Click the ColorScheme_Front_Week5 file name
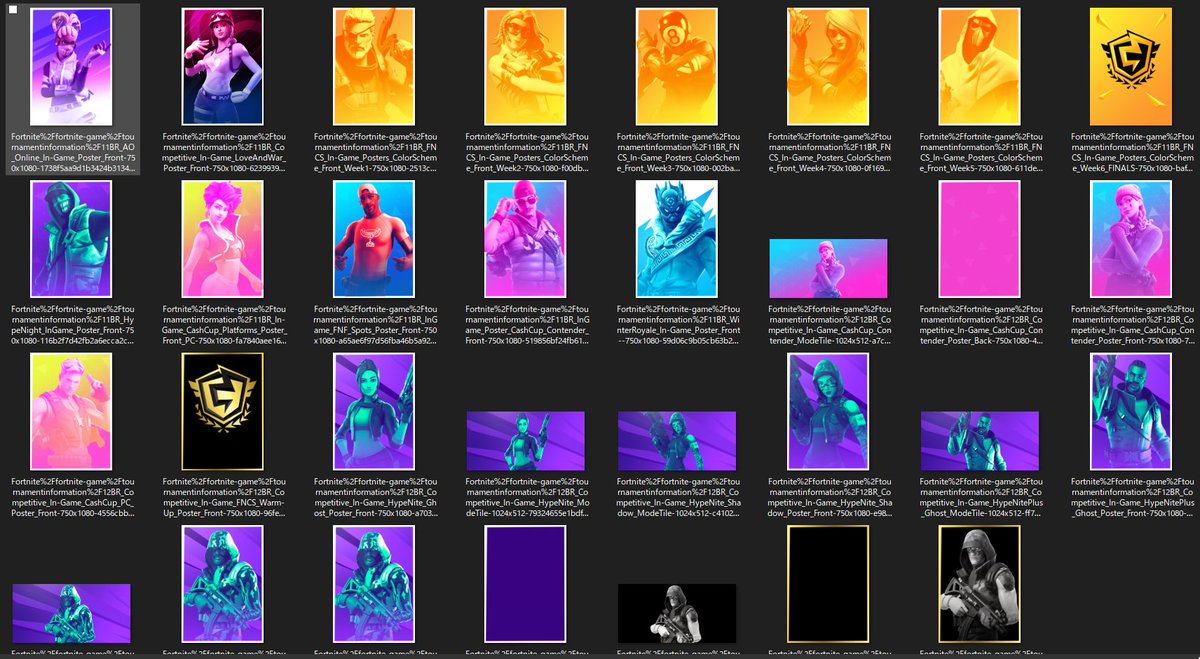 pyautogui.click(x=979, y=154)
